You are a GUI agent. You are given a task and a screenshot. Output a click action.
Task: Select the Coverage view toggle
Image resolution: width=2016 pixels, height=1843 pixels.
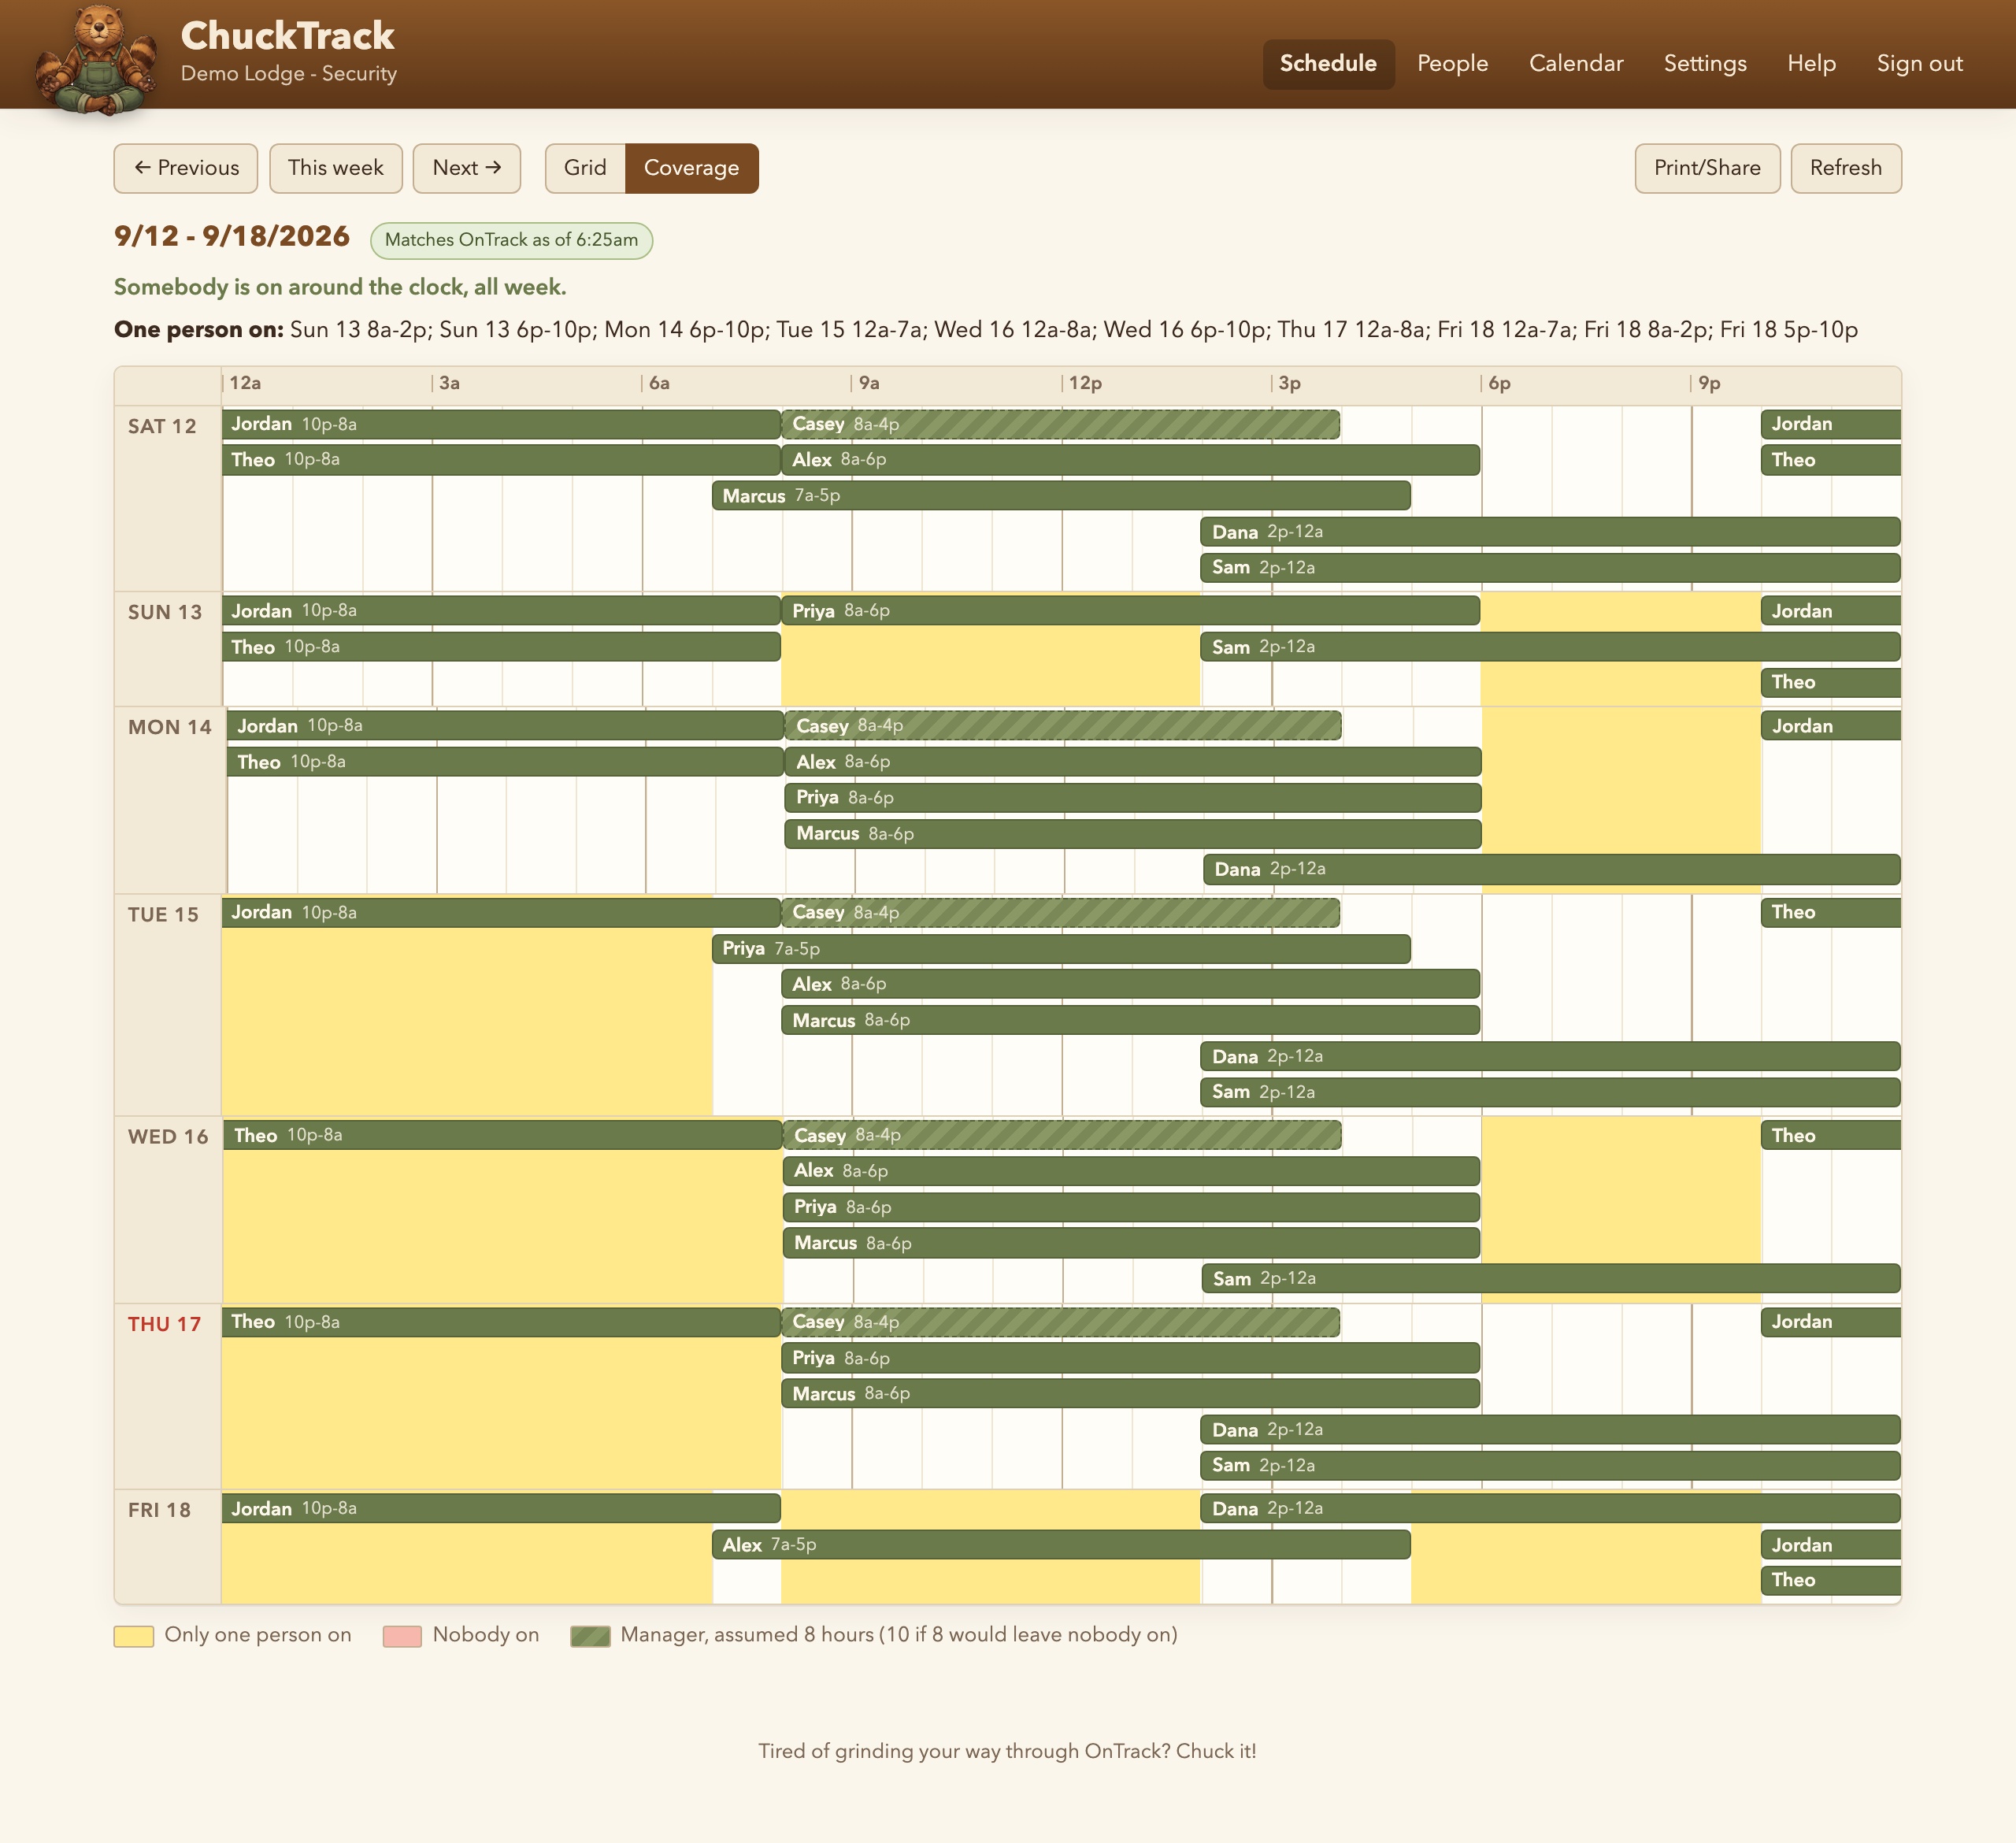pos(691,168)
